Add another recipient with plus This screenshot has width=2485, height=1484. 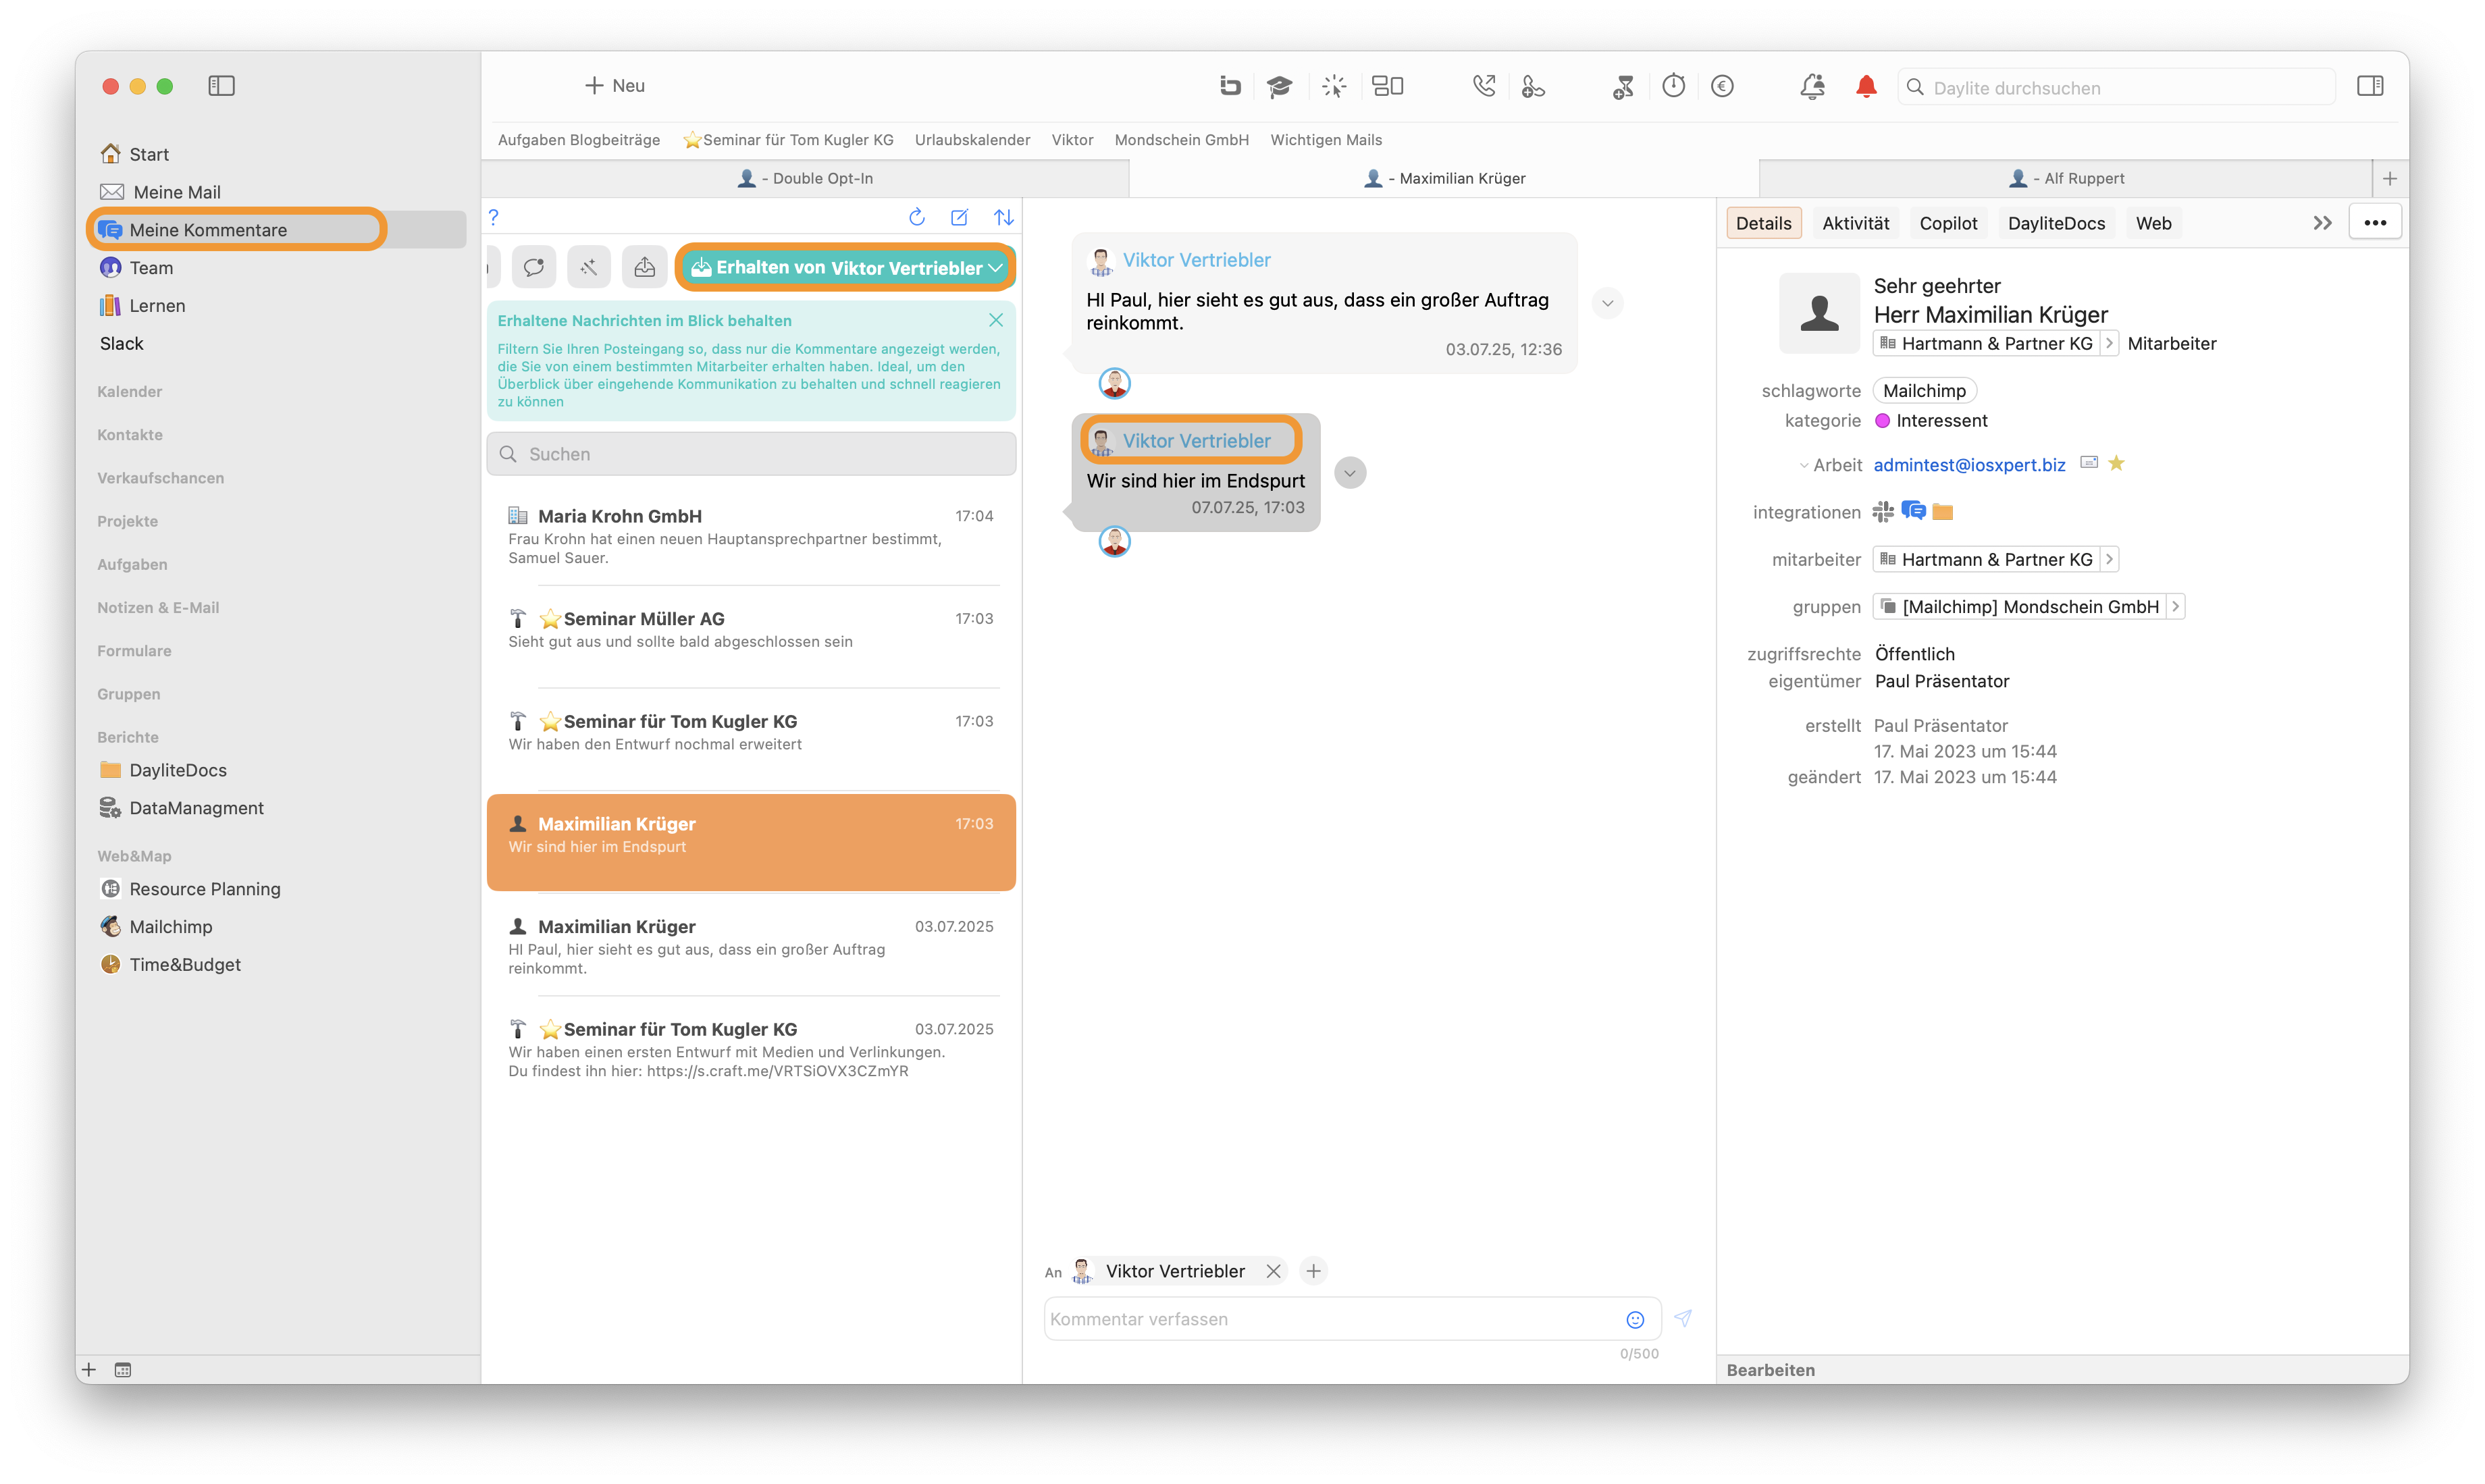(x=1314, y=1271)
